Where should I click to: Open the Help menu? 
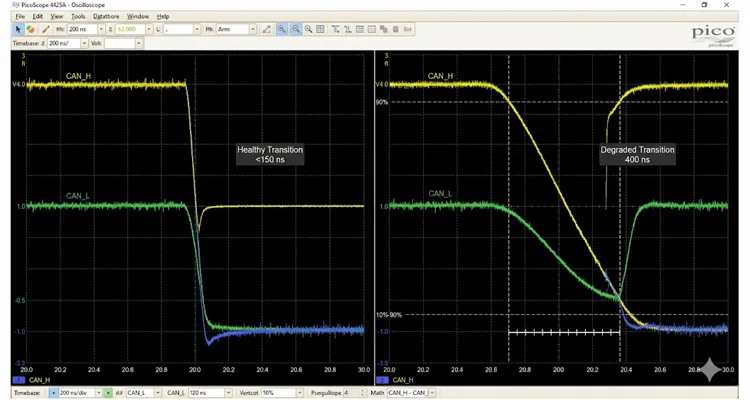click(163, 16)
